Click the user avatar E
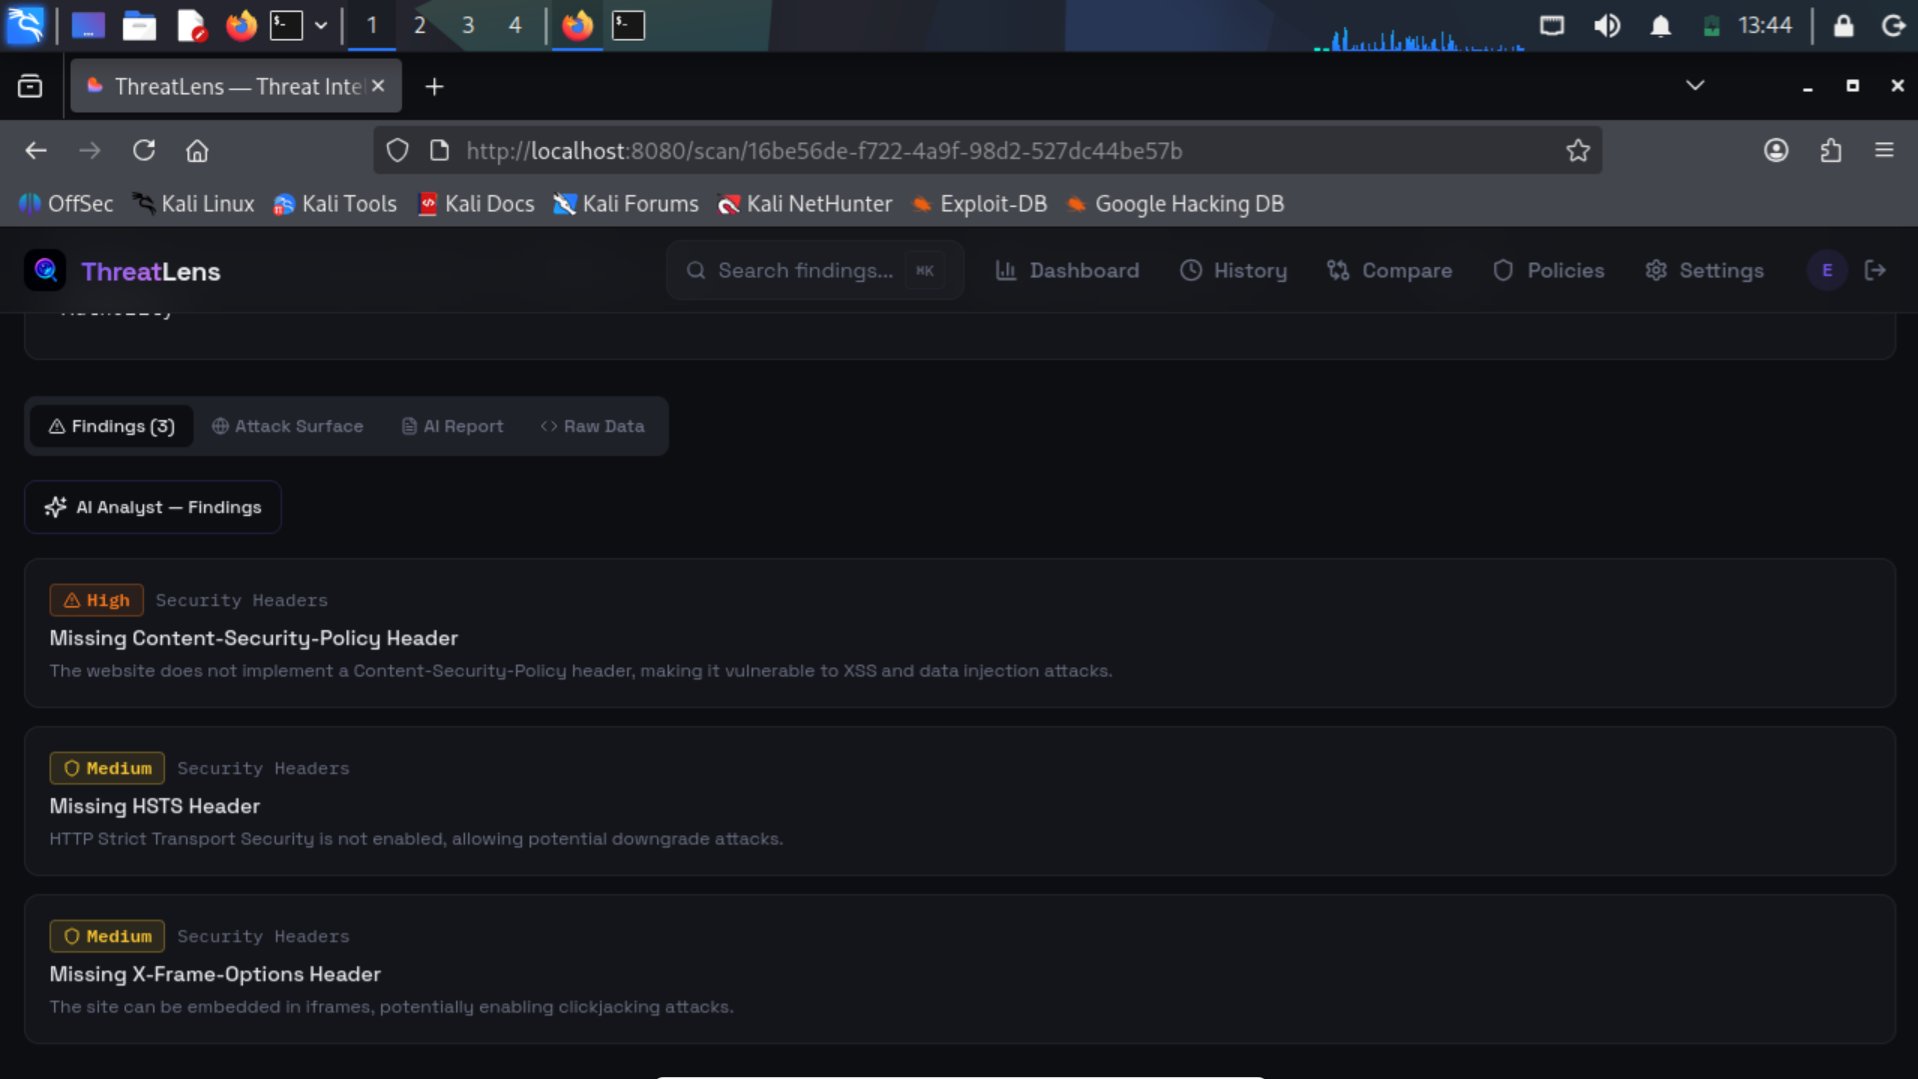Image resolution: width=1918 pixels, height=1079 pixels. (1826, 270)
